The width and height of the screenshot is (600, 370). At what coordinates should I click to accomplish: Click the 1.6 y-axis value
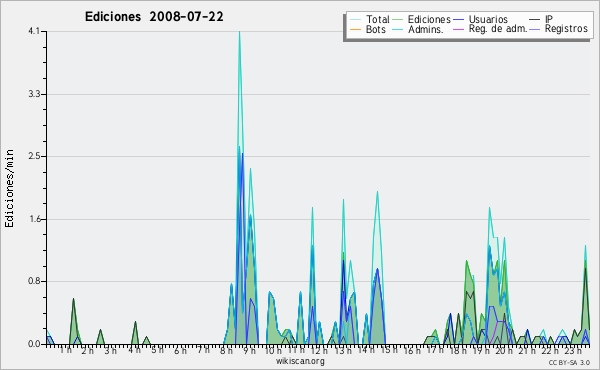(x=34, y=219)
